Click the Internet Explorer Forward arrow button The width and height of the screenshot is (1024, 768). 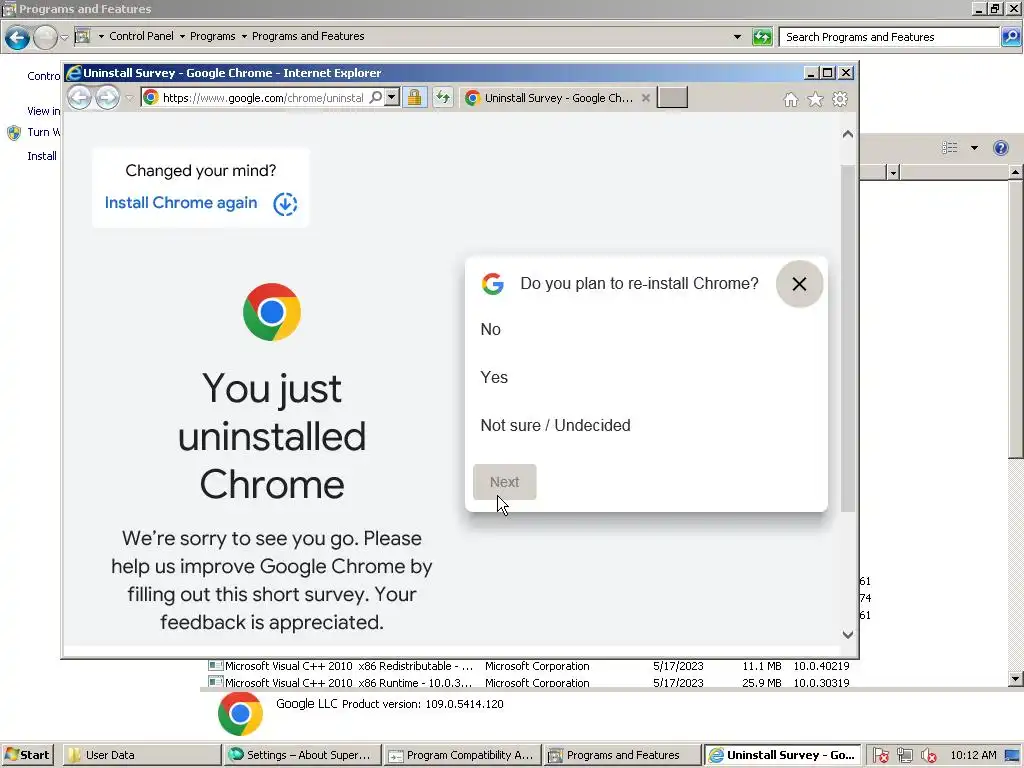(108, 98)
